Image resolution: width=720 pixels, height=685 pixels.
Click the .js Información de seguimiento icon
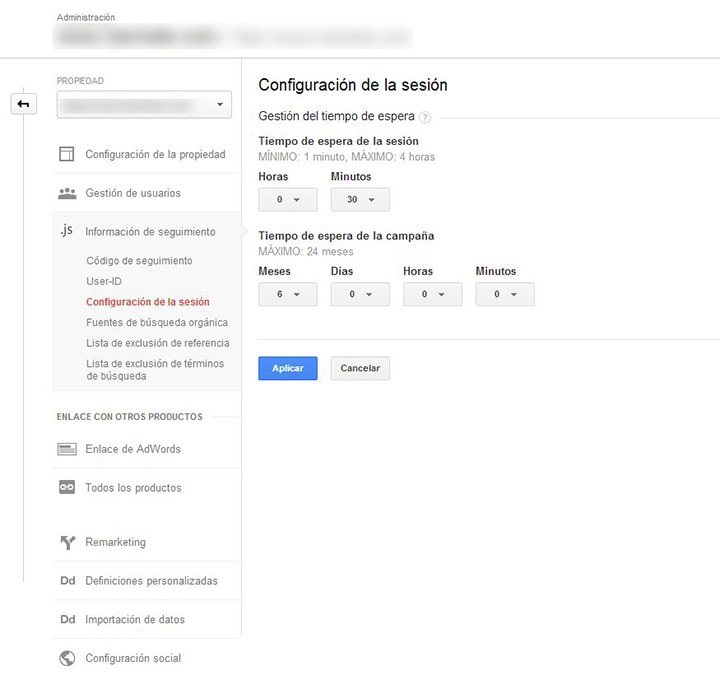tap(67, 231)
